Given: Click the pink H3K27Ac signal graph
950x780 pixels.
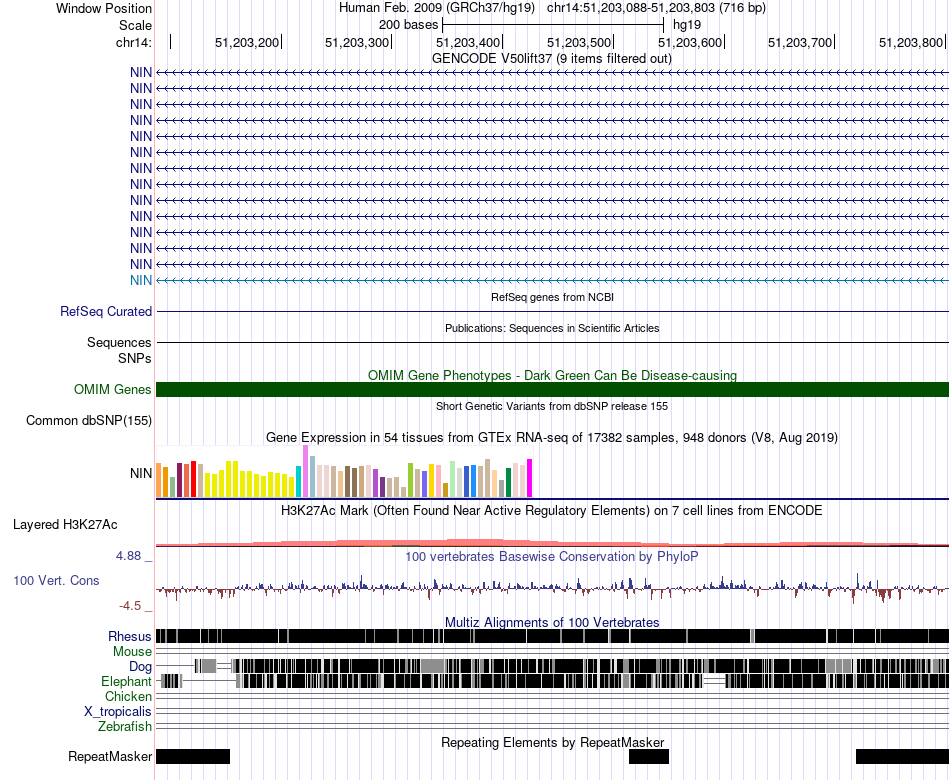Looking at the screenshot, I should 552,542.
